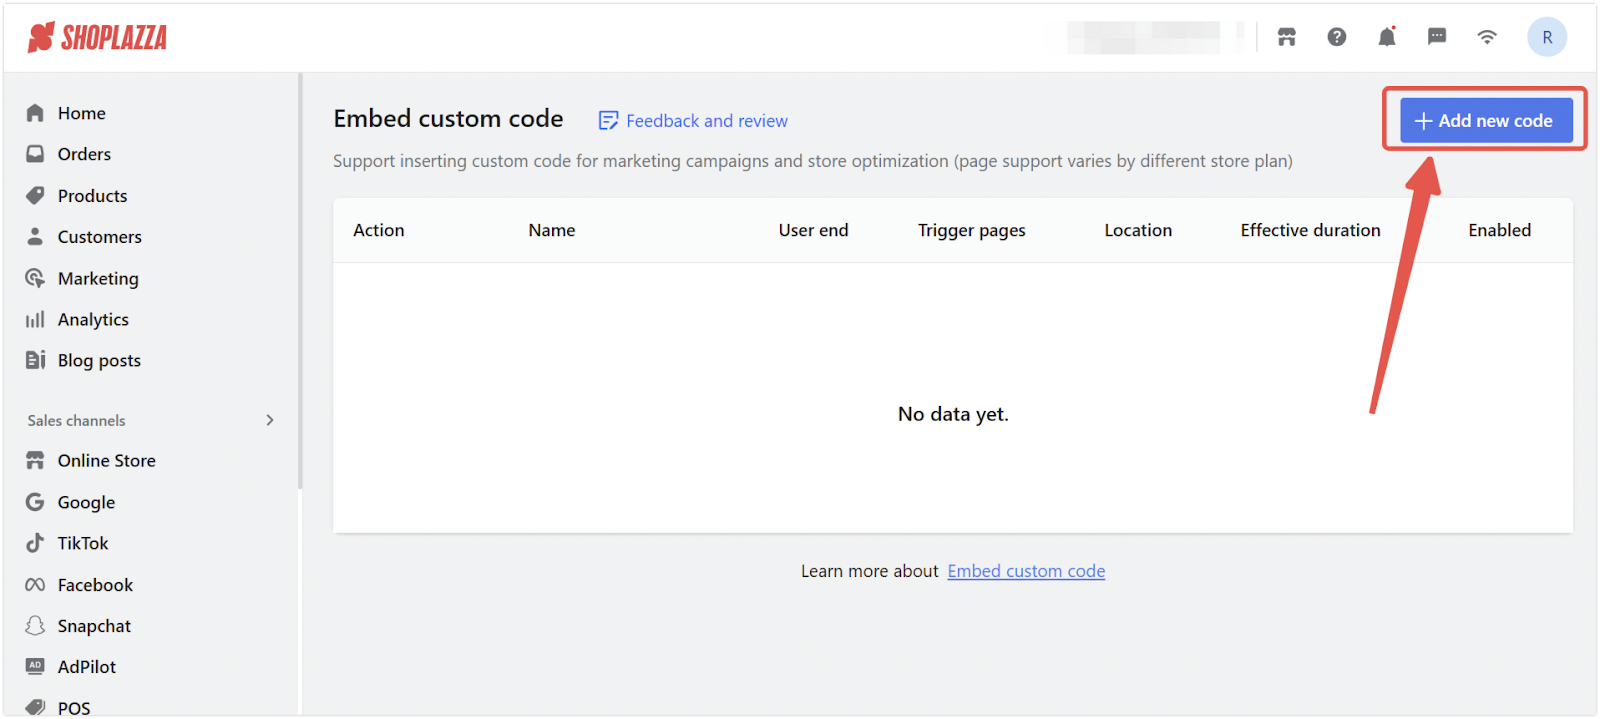The height and width of the screenshot is (719, 1600).
Task: Click the Snapchat ghost icon
Action: coord(35,626)
